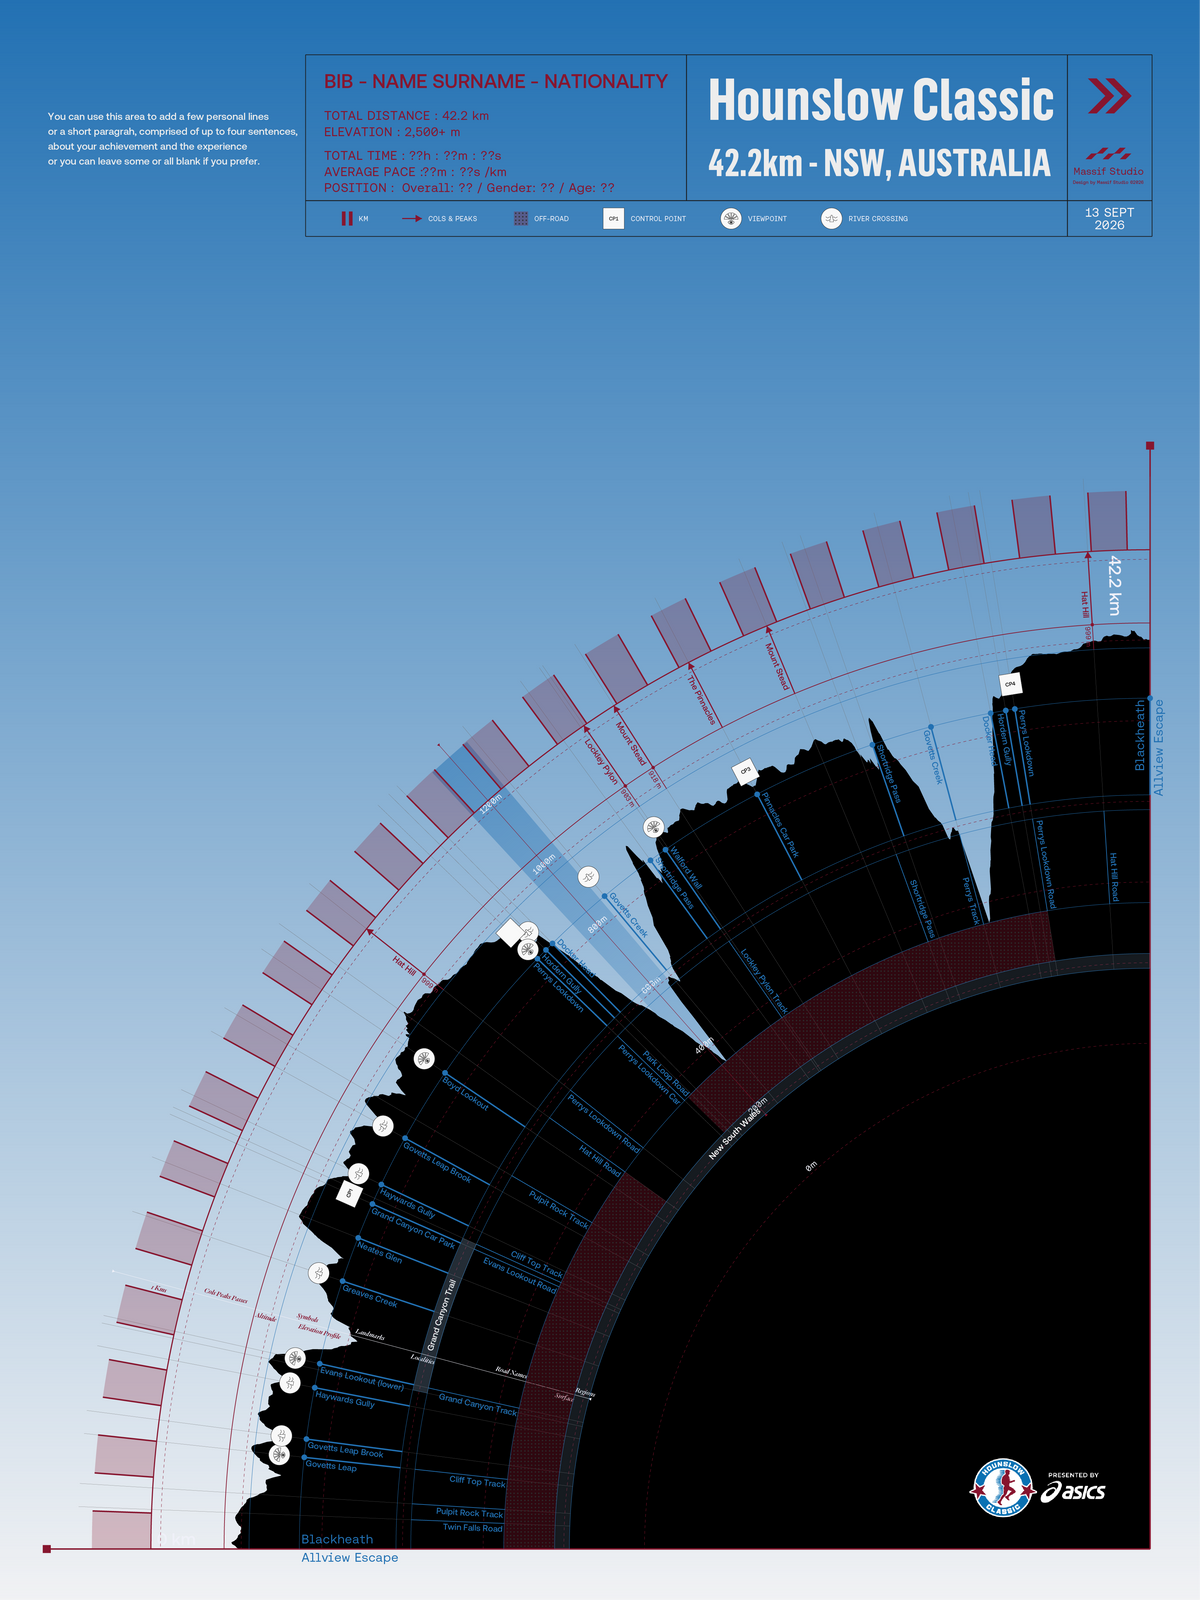This screenshot has width=1200, height=1600.
Task: Click the ASICS sponsor logo
Action: (x=1074, y=1488)
